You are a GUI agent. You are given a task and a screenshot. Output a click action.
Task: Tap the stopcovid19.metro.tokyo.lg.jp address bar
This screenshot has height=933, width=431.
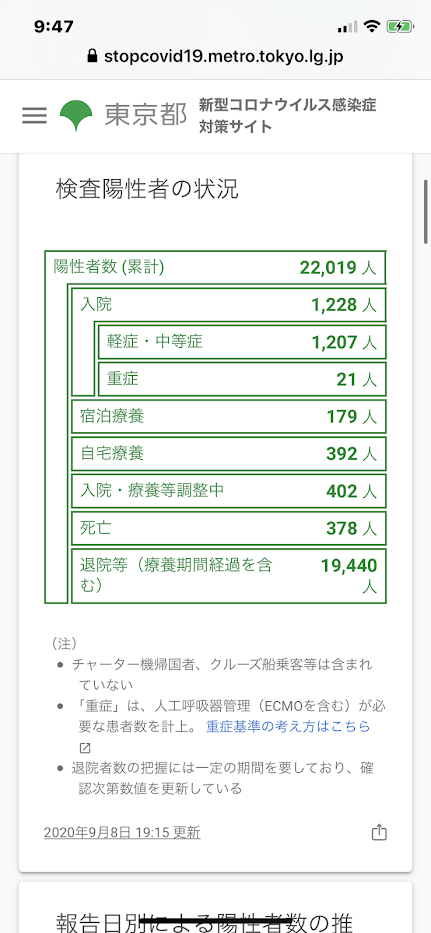coord(216,57)
